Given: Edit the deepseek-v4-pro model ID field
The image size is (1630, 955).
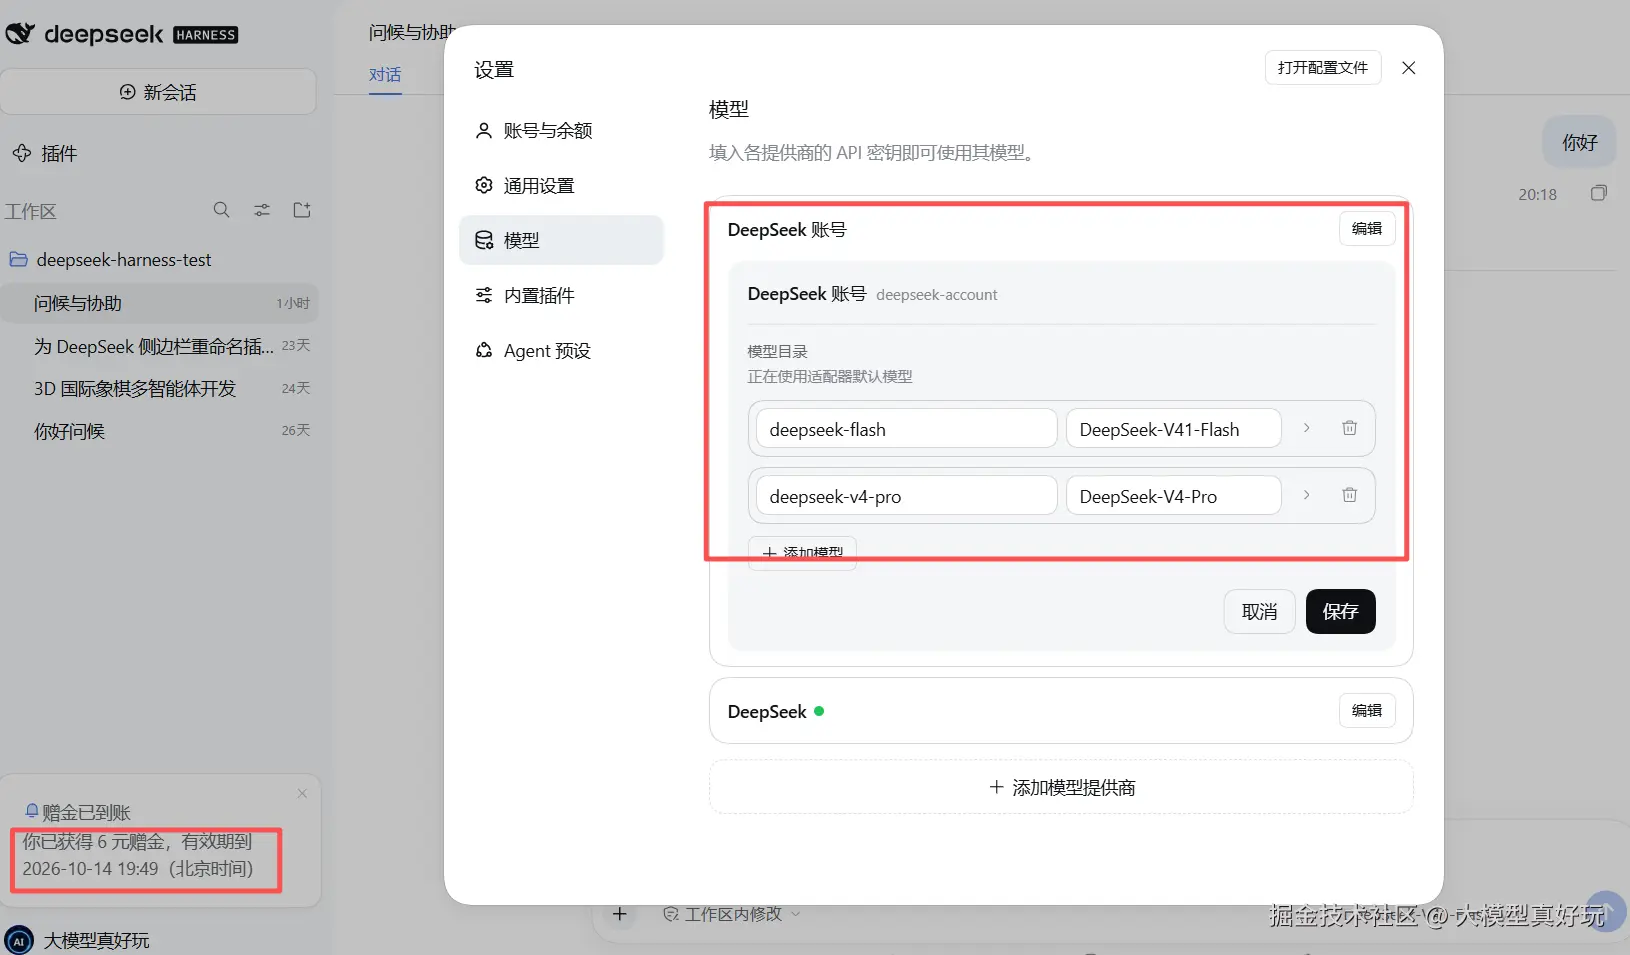Looking at the screenshot, I should pyautogui.click(x=906, y=495).
